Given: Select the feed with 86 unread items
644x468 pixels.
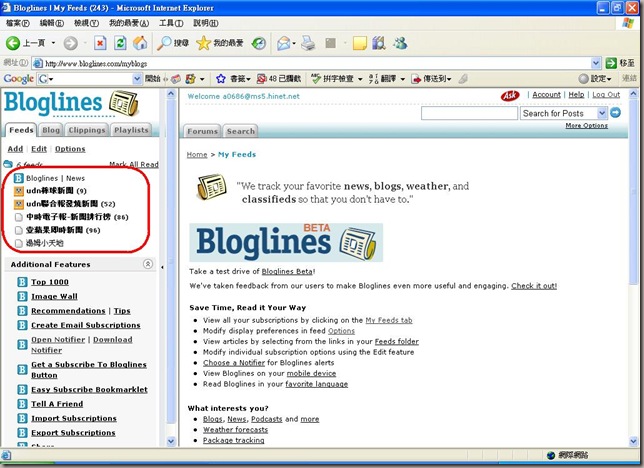Looking at the screenshot, I should point(77,217).
